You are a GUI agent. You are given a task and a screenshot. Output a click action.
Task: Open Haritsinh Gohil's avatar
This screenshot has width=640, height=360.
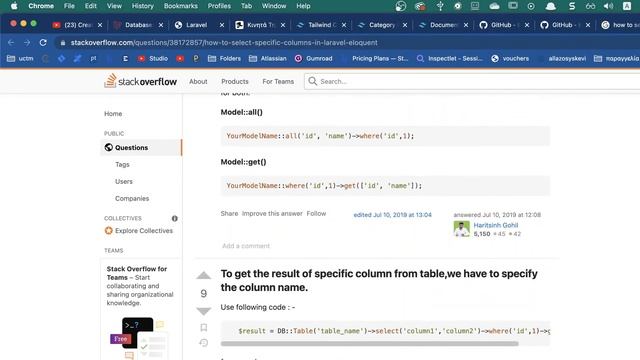click(x=462, y=229)
